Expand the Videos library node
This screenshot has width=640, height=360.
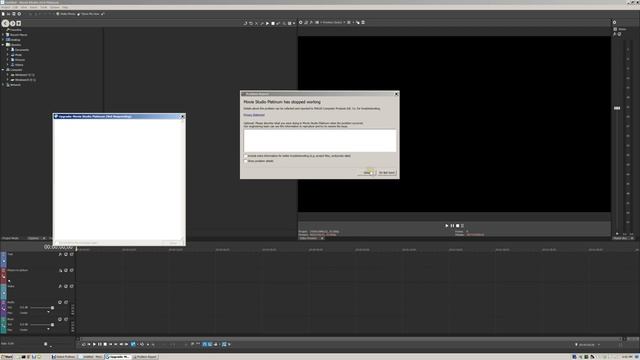point(7,64)
